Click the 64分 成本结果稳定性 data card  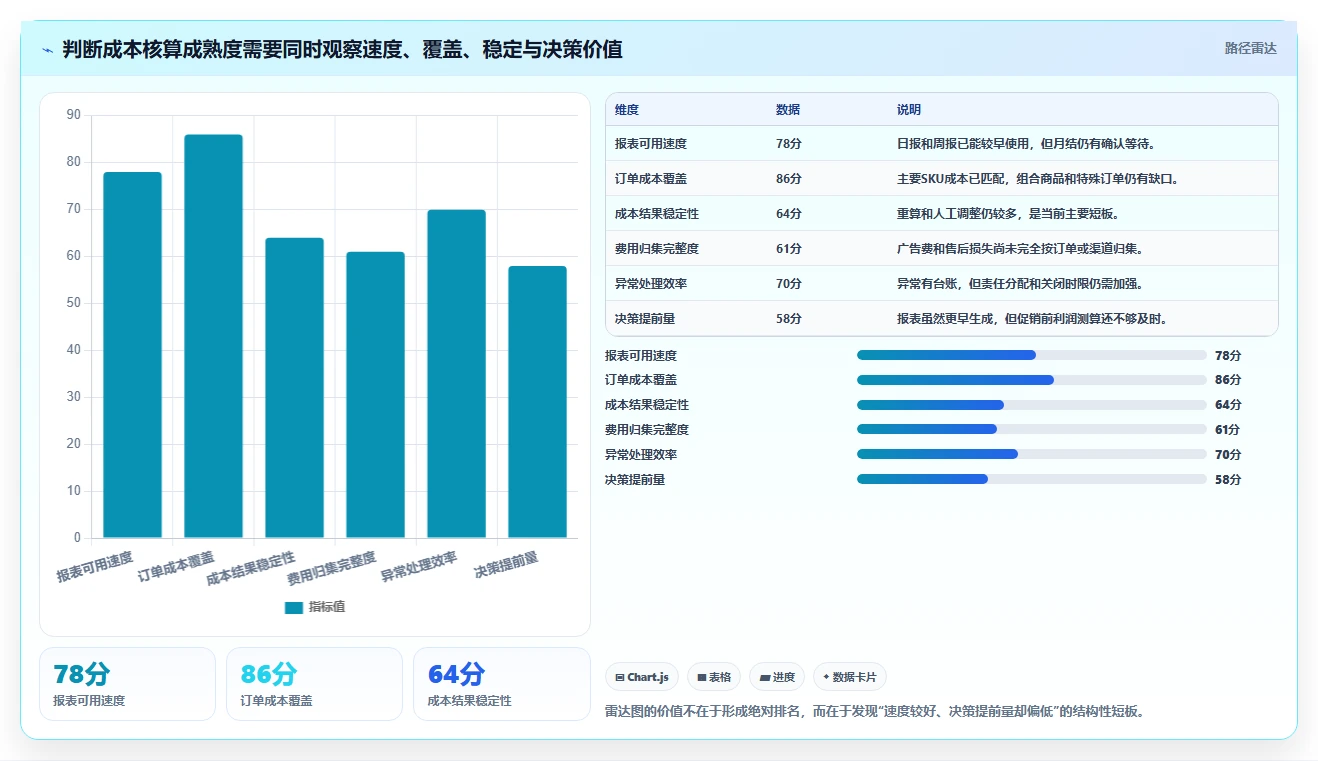pos(501,684)
